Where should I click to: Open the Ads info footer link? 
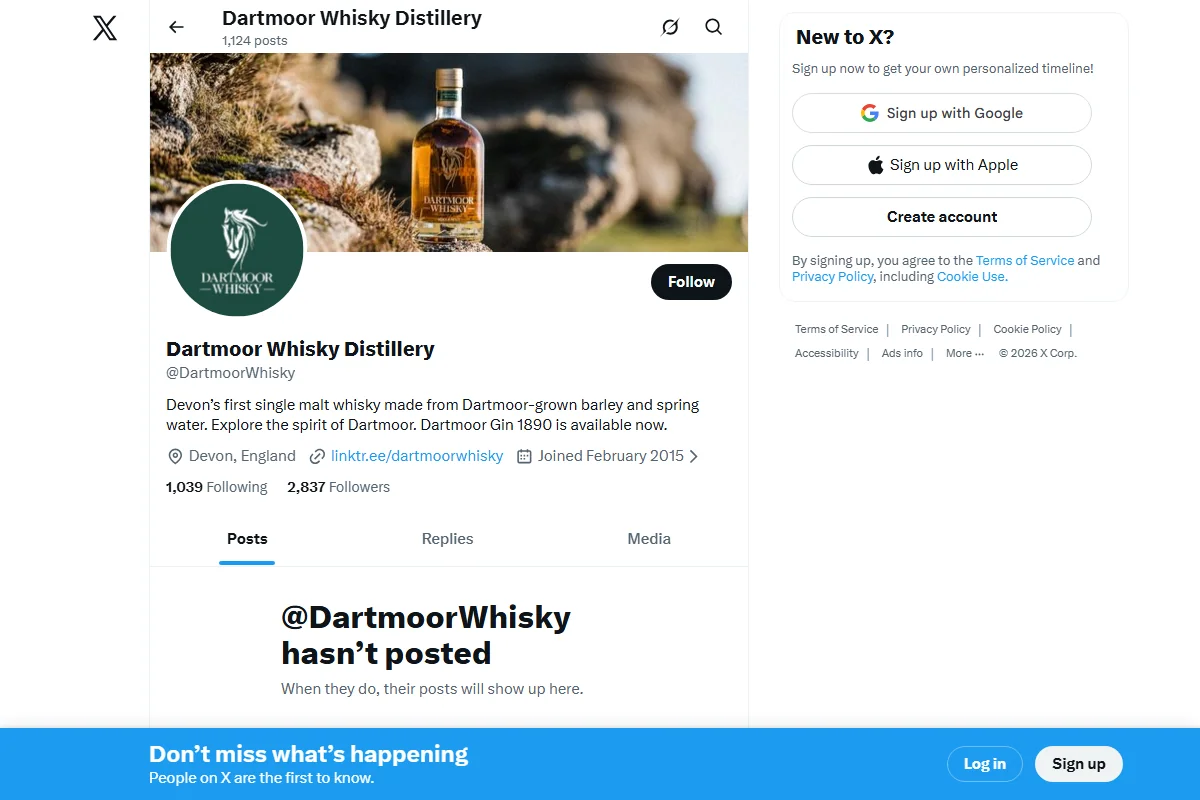click(x=902, y=353)
